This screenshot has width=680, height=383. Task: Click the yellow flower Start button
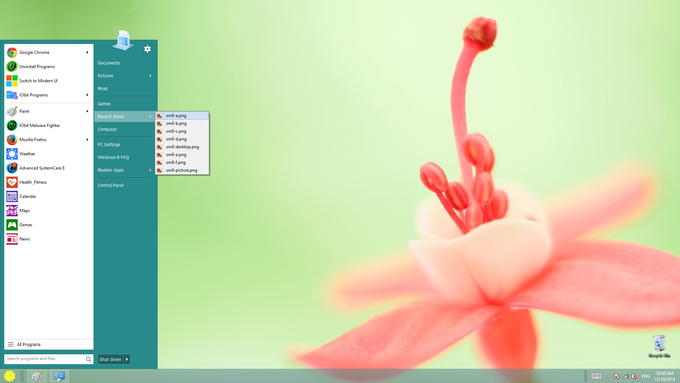click(x=10, y=376)
